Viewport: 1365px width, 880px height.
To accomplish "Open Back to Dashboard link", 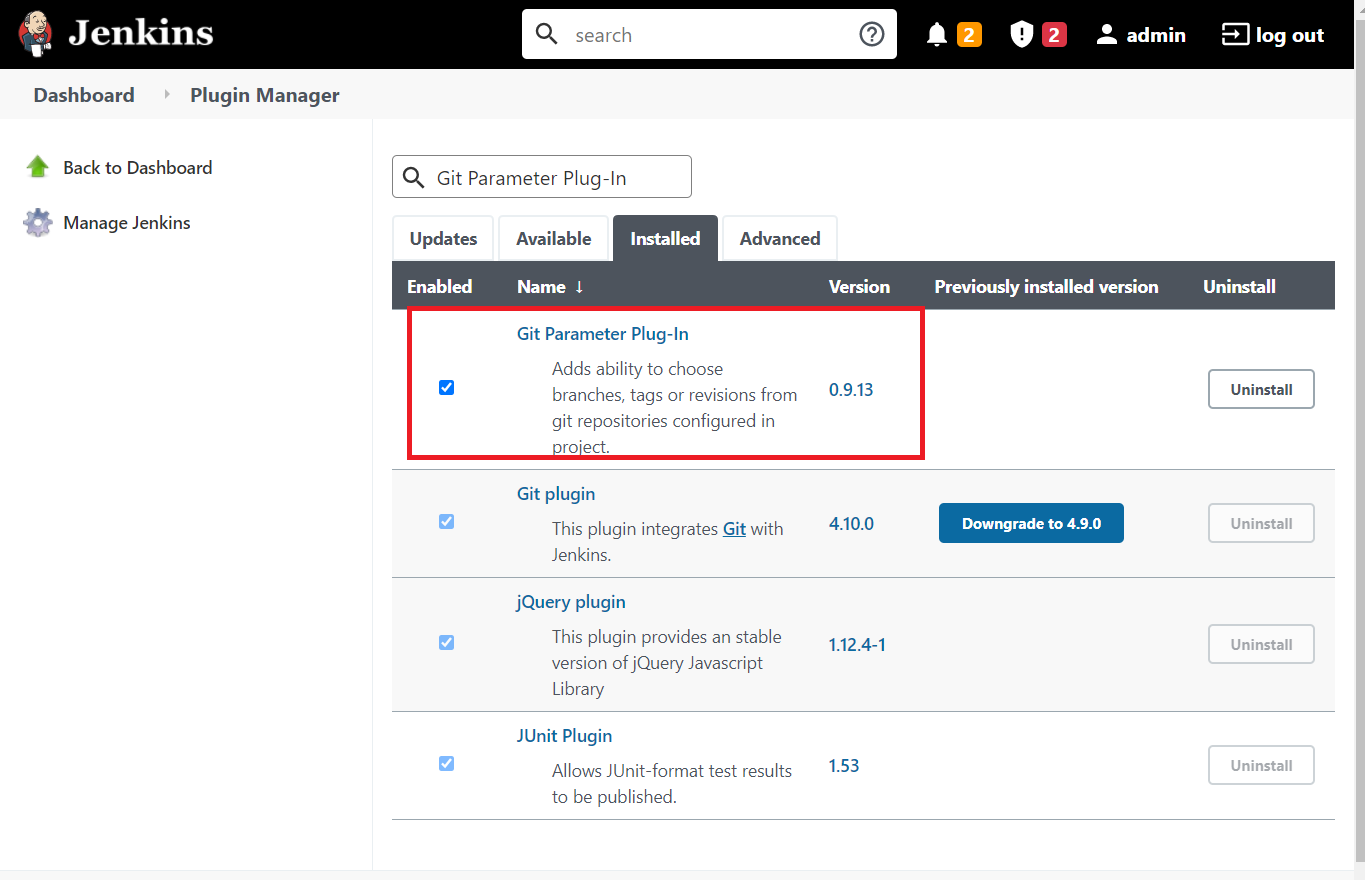I will point(138,168).
